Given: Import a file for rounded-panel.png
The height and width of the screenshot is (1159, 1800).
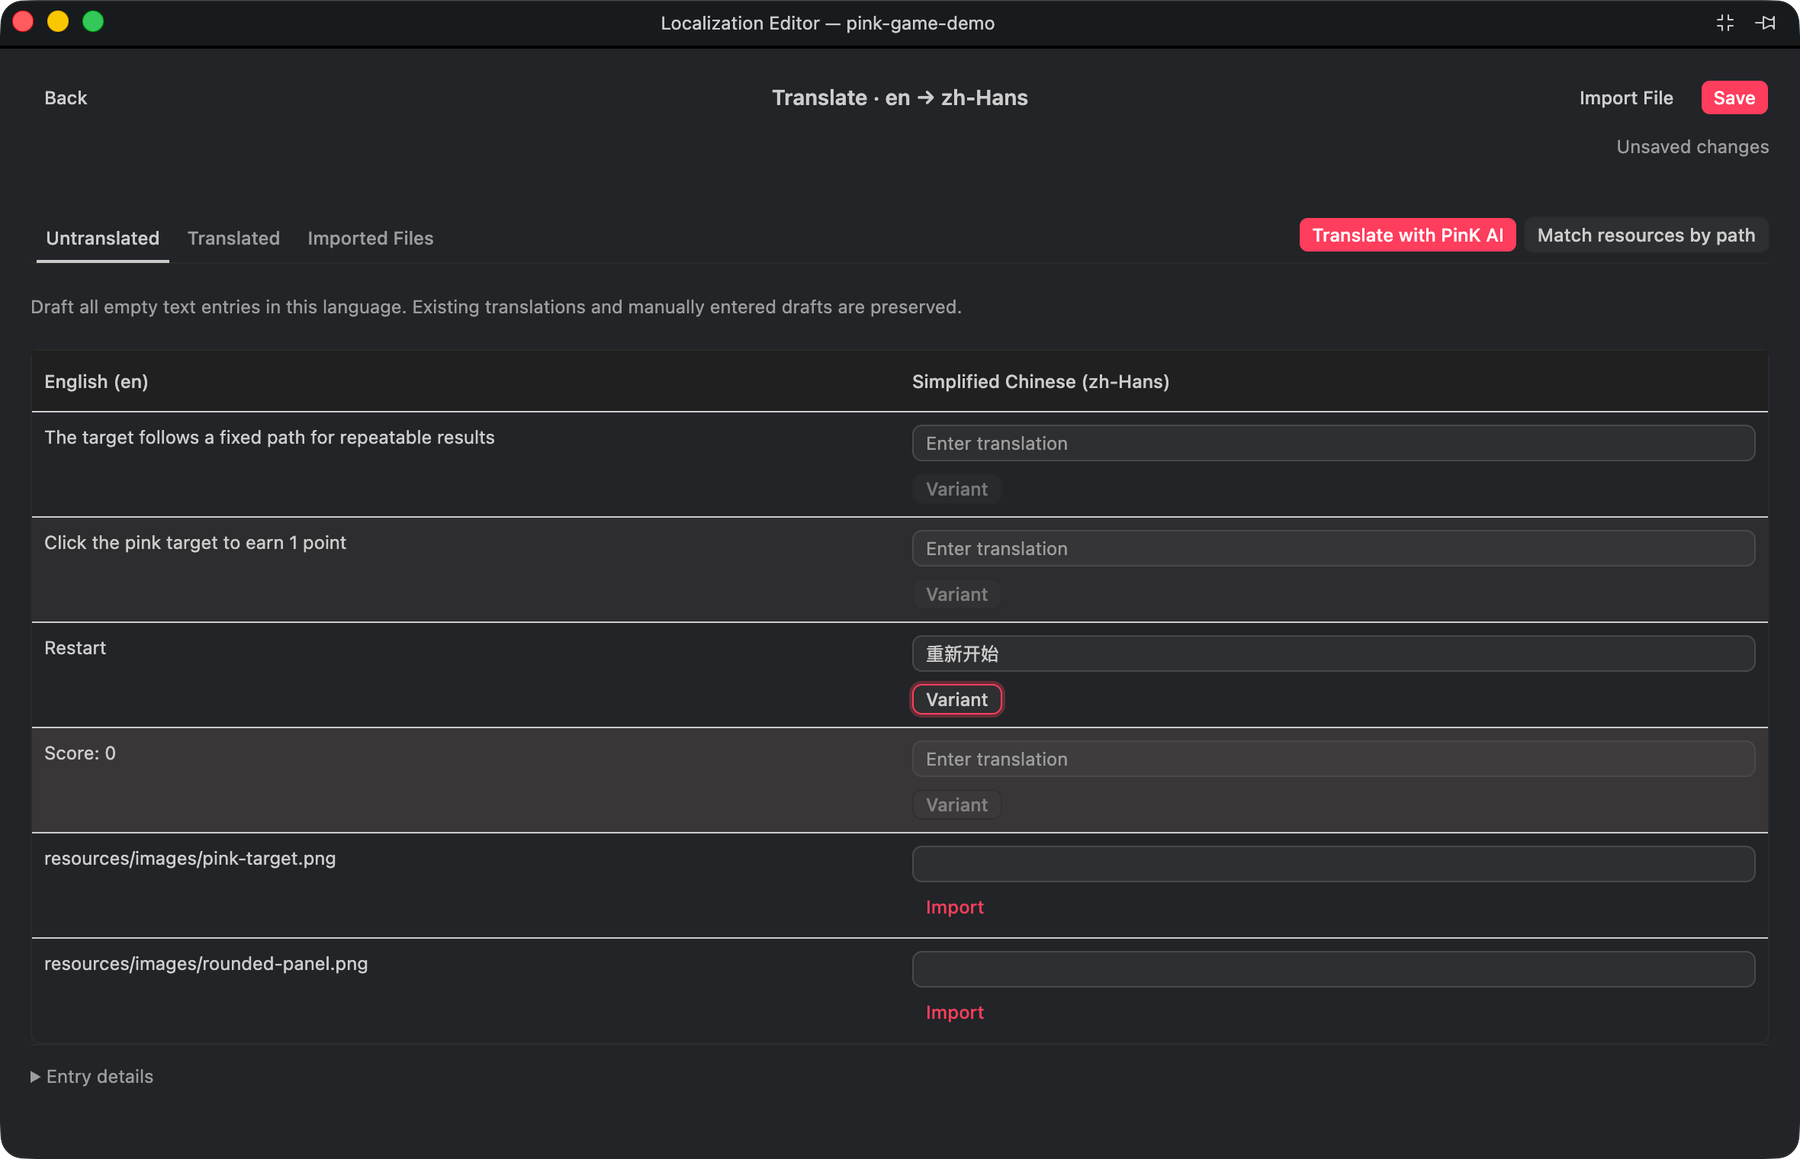Looking at the screenshot, I should pos(955,1012).
